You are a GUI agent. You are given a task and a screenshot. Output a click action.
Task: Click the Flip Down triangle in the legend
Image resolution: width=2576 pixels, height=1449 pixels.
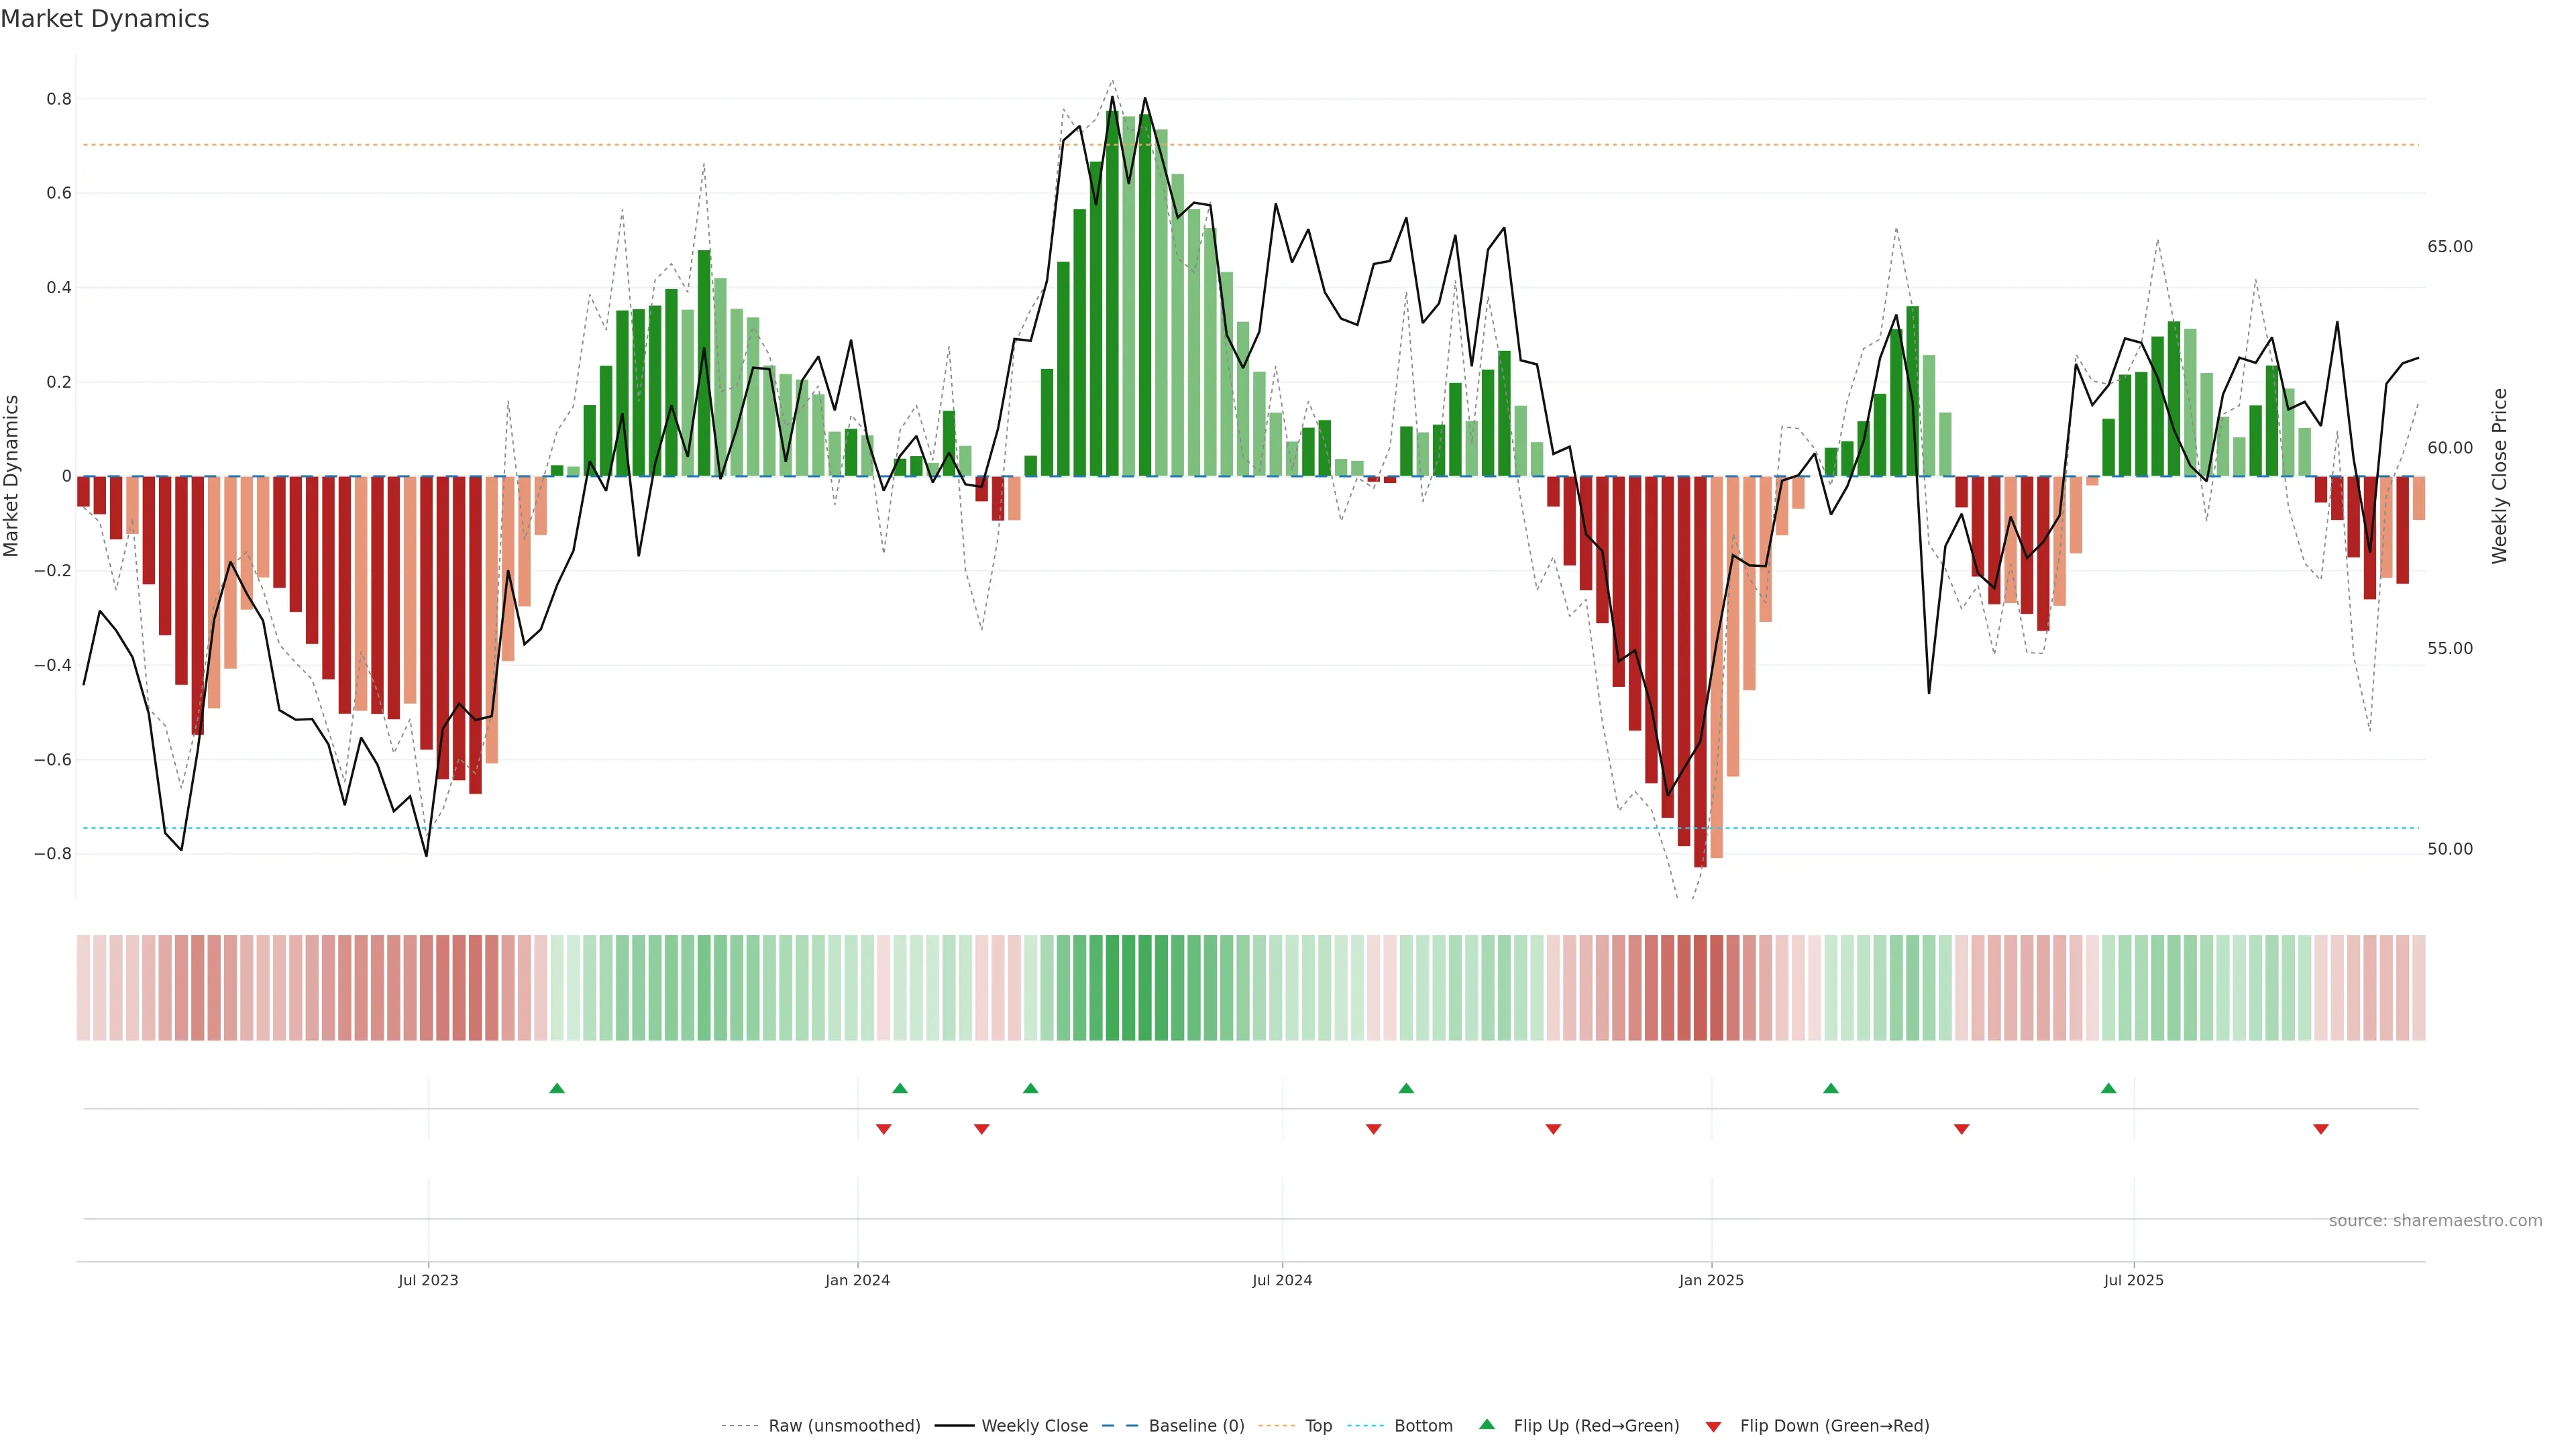point(1713,1427)
